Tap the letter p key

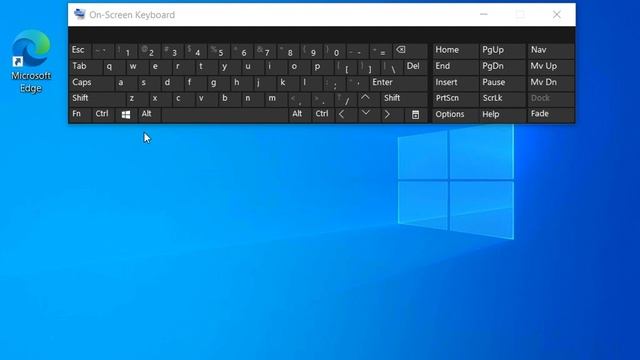click(322, 67)
